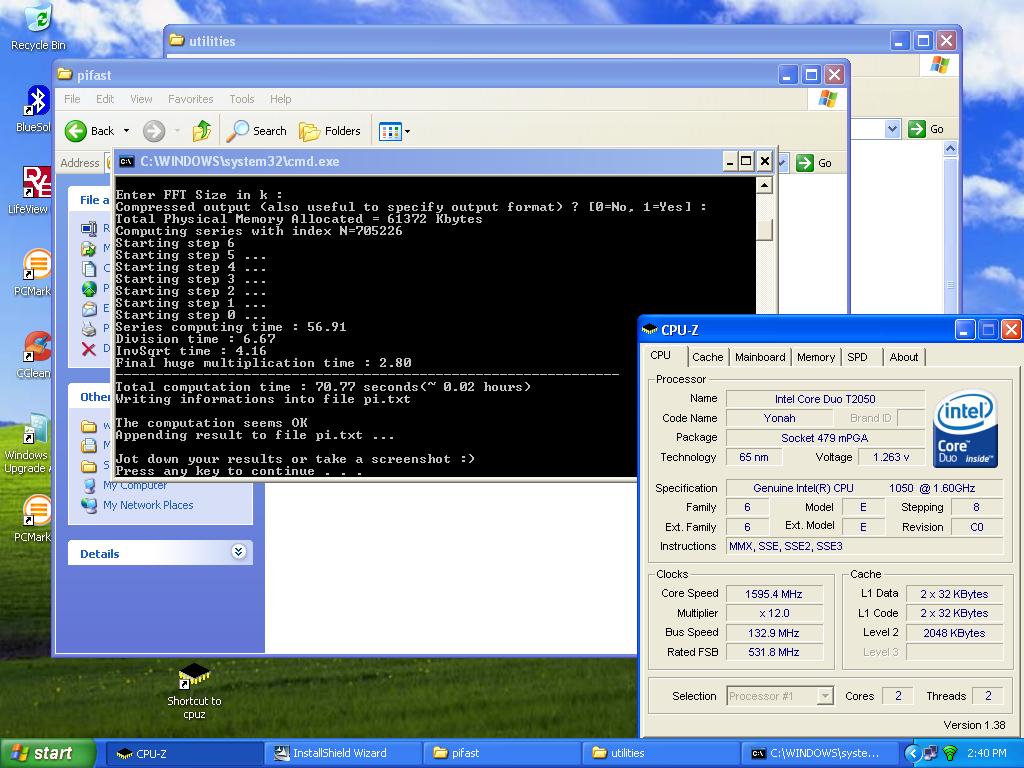
Task: Open the Views dropdown arrow in pifast
Action: 408,132
